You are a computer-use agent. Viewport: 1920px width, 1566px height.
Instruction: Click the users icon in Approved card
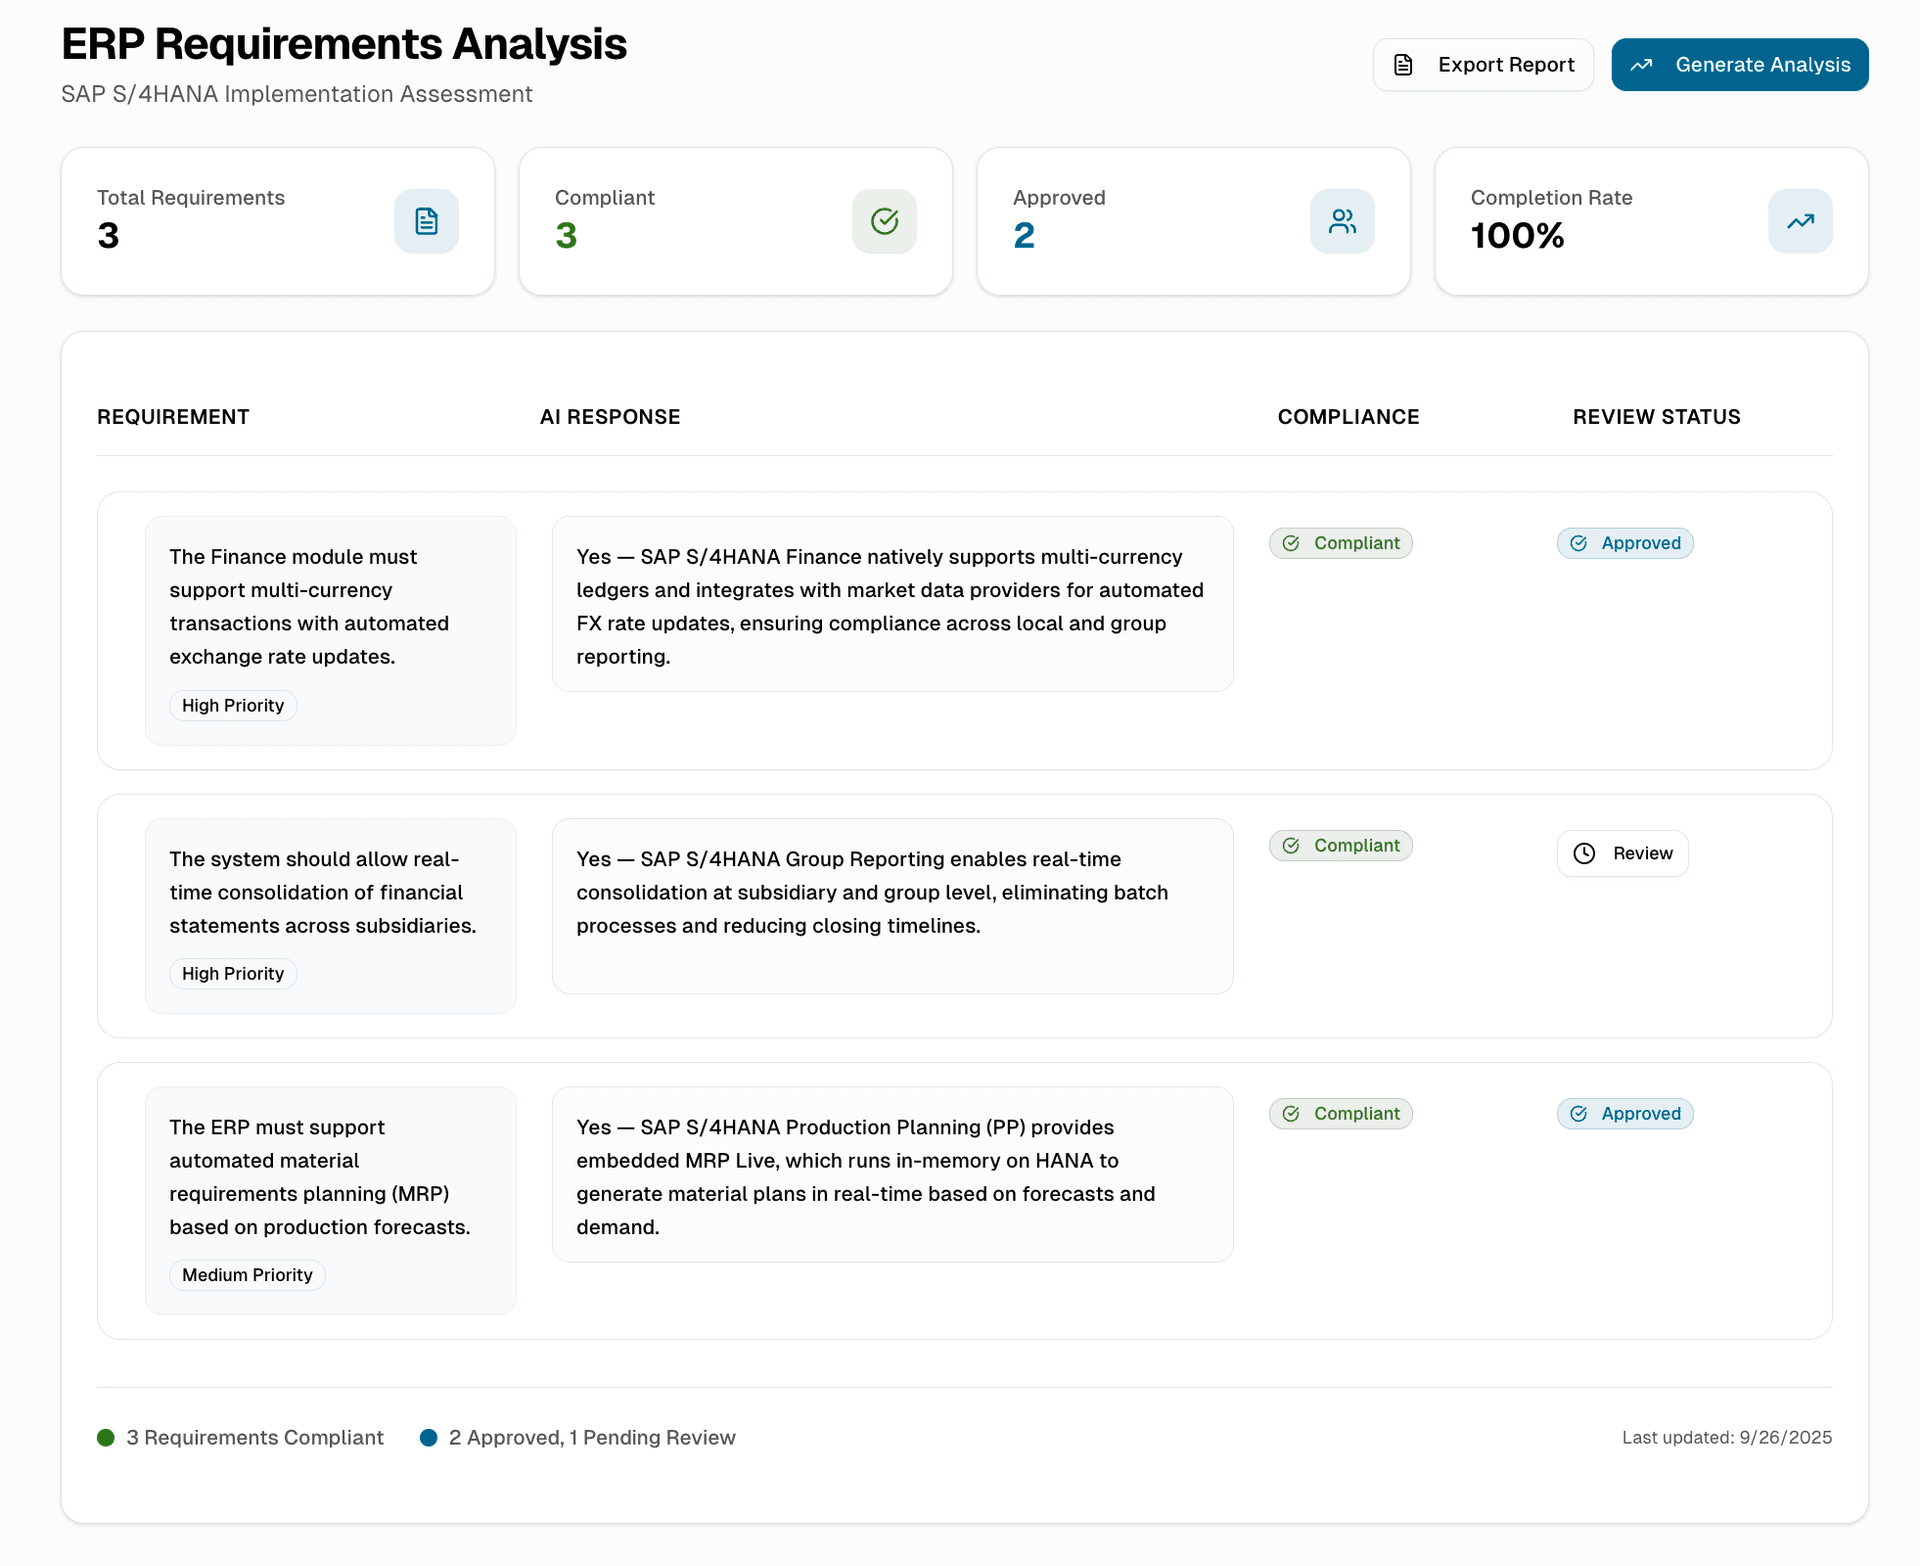point(1342,221)
